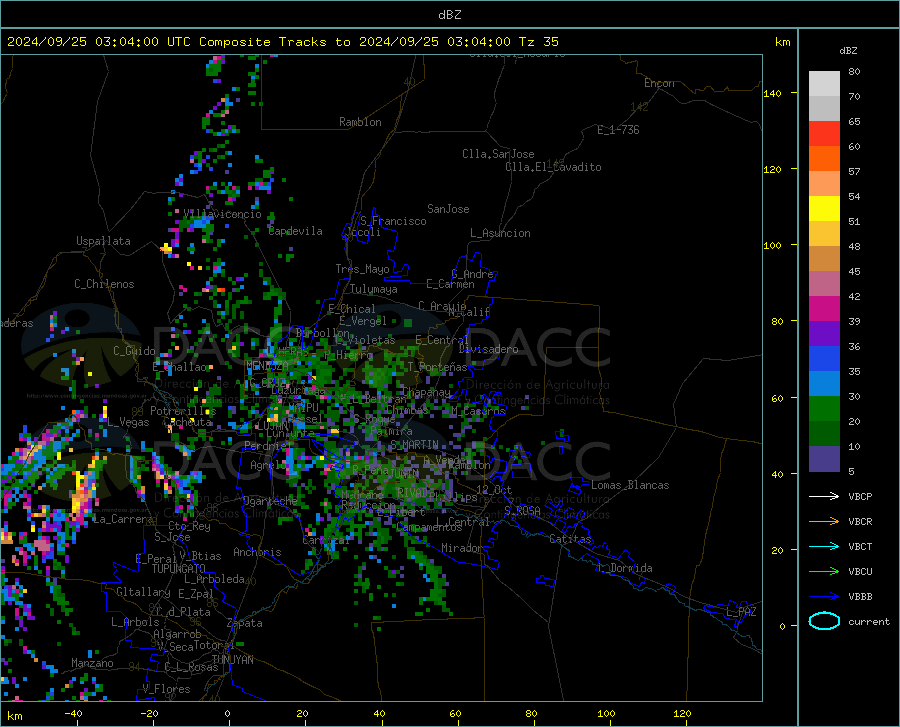Click the Potrerillos map label
Image resolution: width=900 pixels, height=727 pixels.
point(183,411)
